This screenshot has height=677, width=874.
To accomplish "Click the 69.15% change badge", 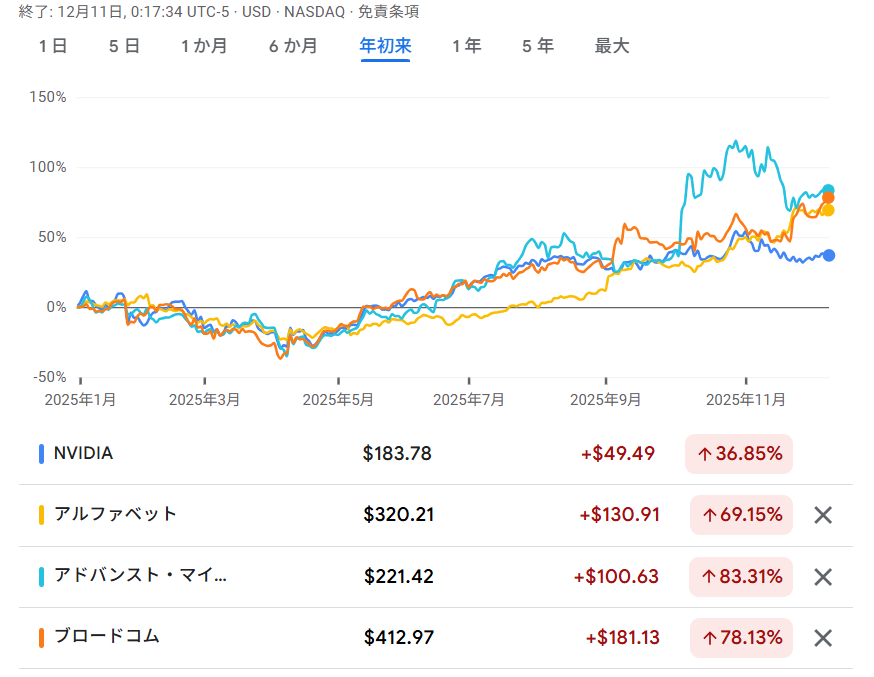I will (x=741, y=515).
